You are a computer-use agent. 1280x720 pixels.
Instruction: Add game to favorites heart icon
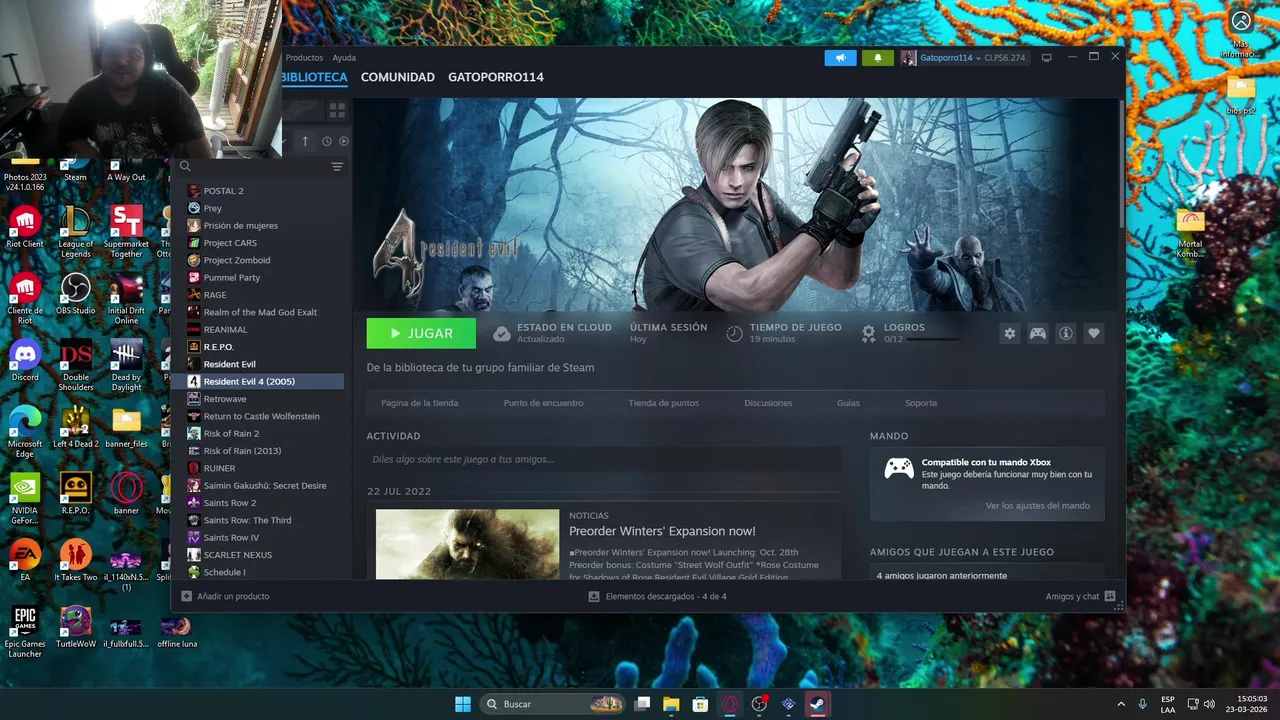click(1094, 333)
